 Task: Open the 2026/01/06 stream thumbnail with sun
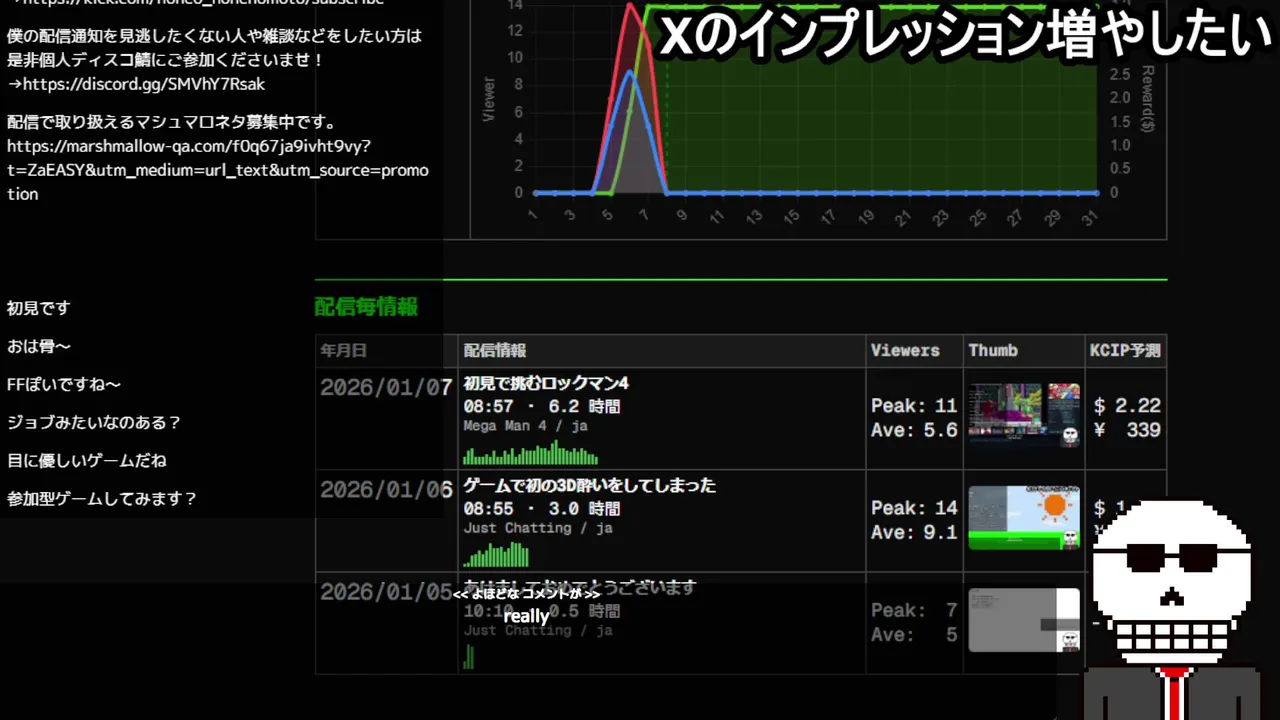tap(1024, 517)
